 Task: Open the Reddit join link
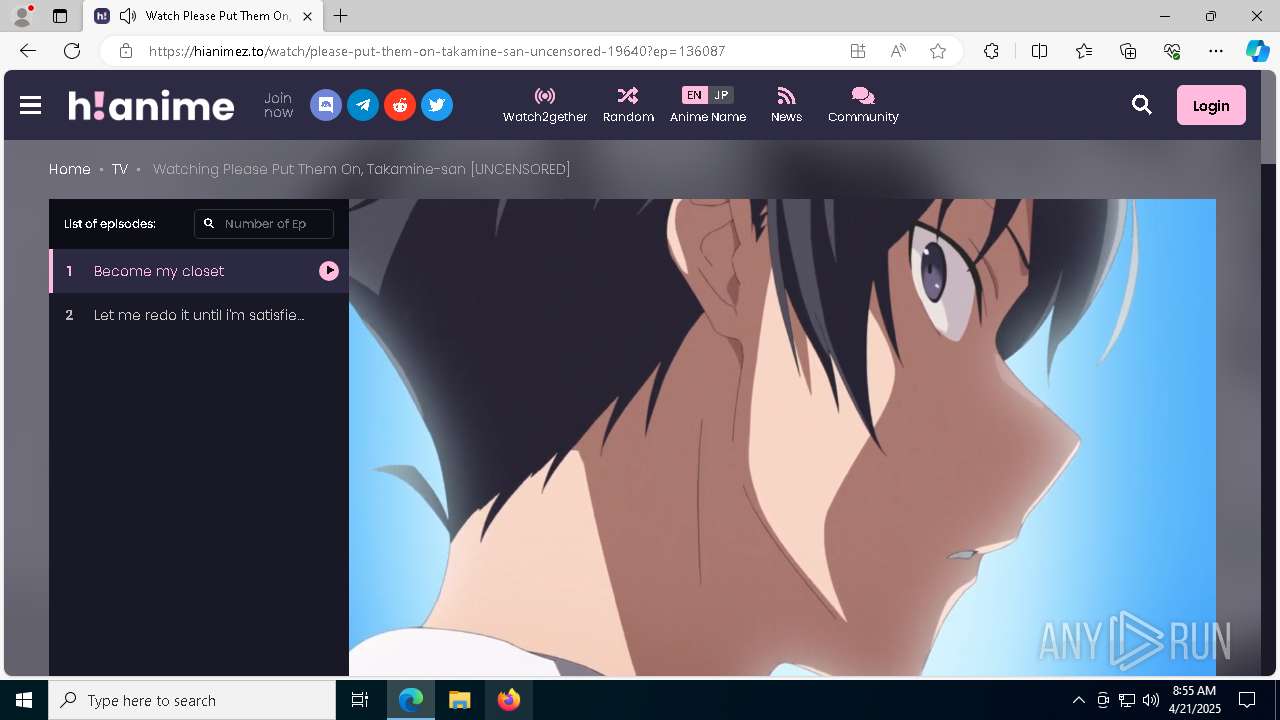pos(400,105)
